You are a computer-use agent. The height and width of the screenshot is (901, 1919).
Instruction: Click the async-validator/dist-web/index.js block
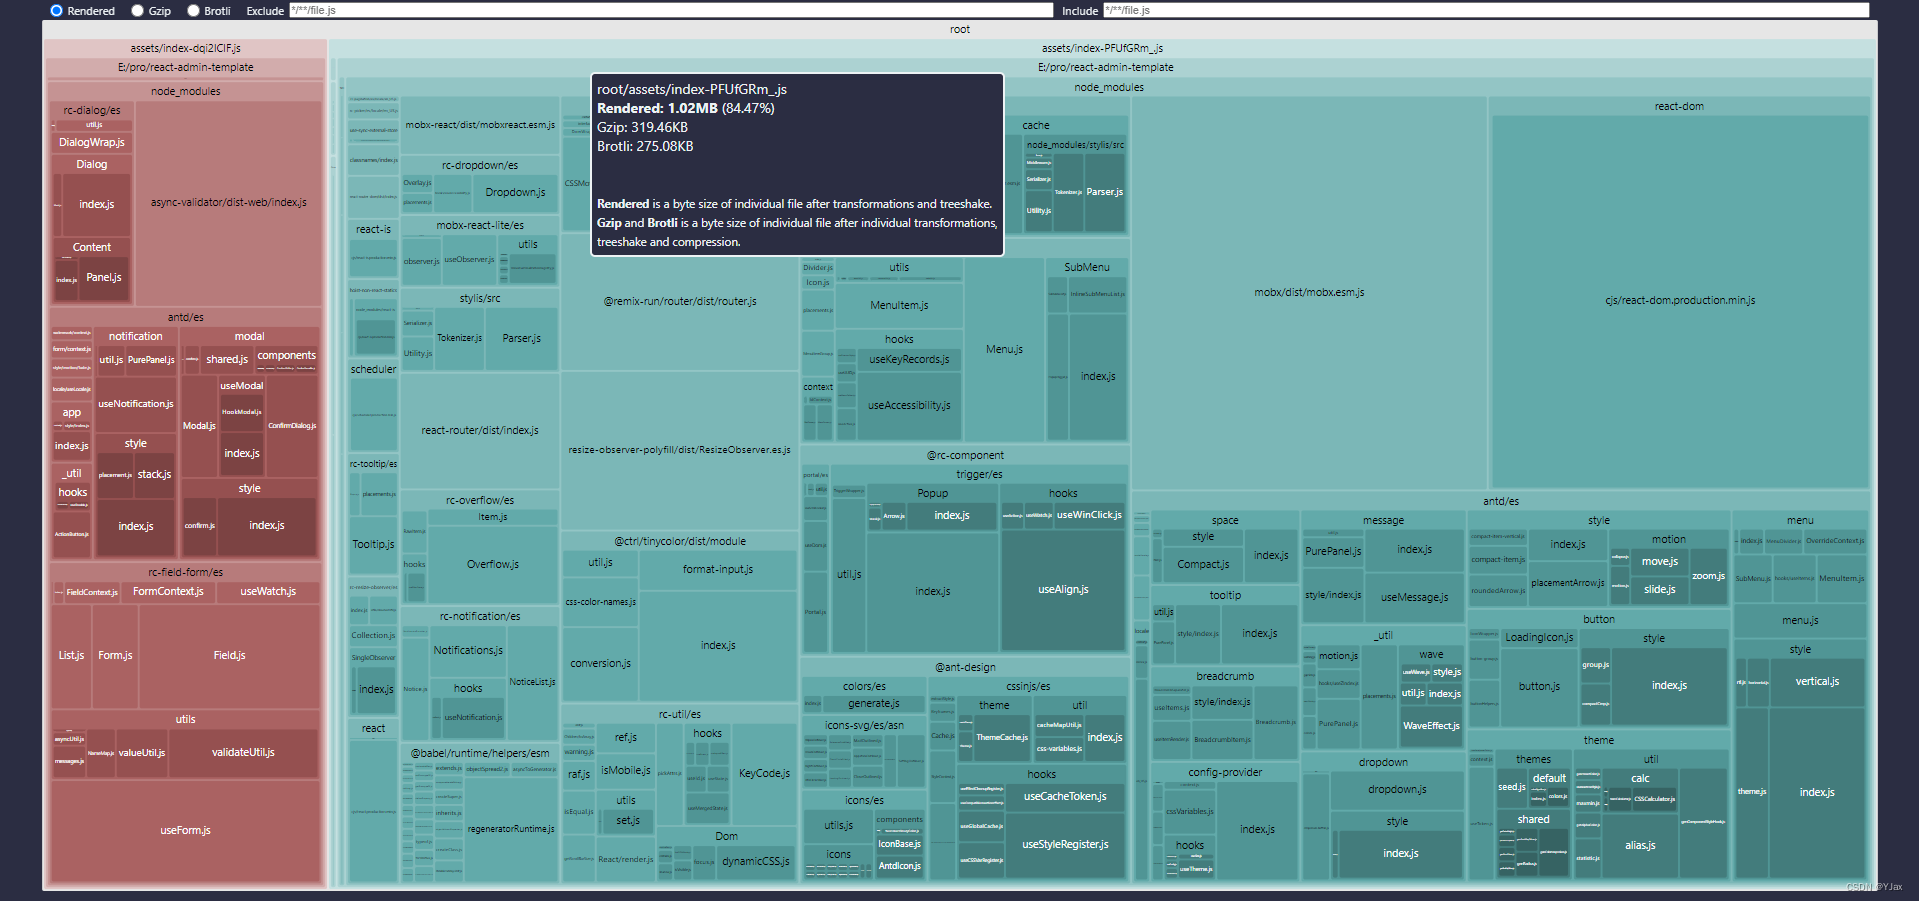click(x=229, y=202)
